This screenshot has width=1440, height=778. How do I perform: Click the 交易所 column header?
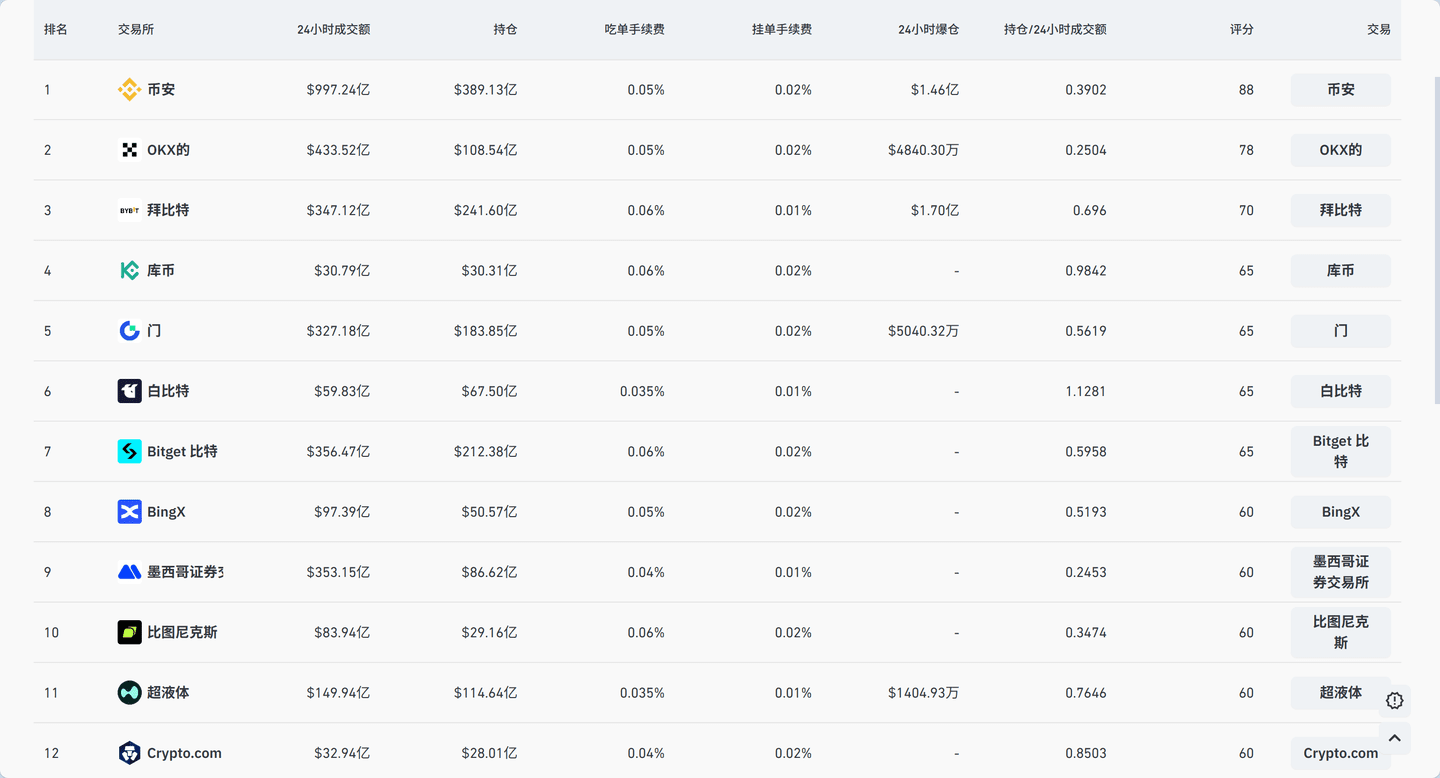click(136, 30)
